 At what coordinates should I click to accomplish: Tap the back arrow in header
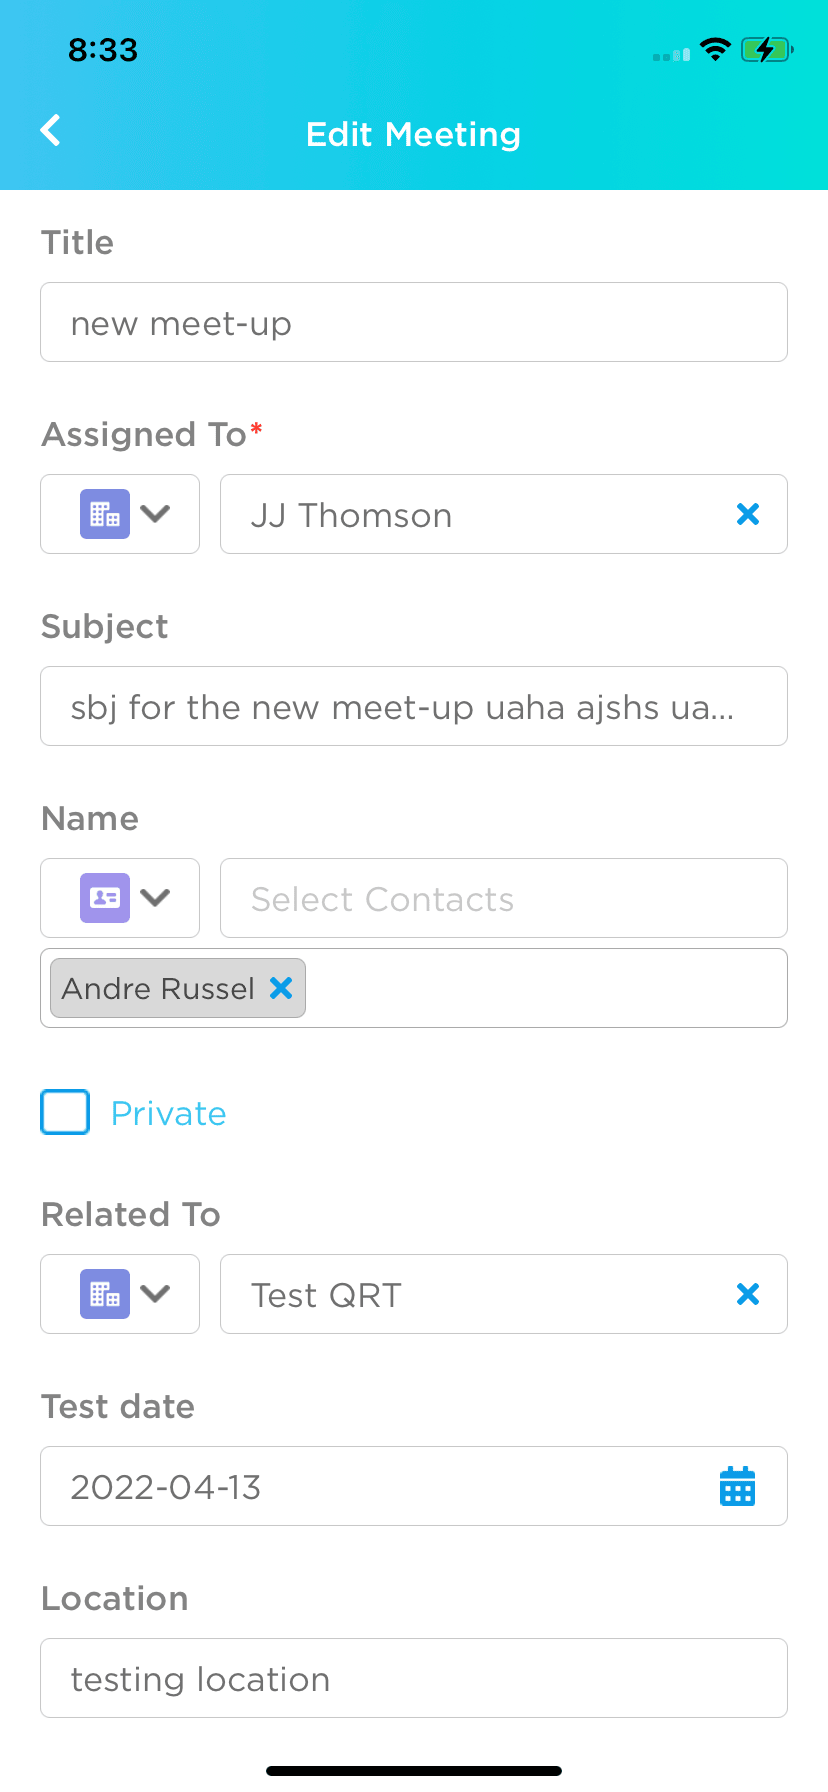[50, 130]
